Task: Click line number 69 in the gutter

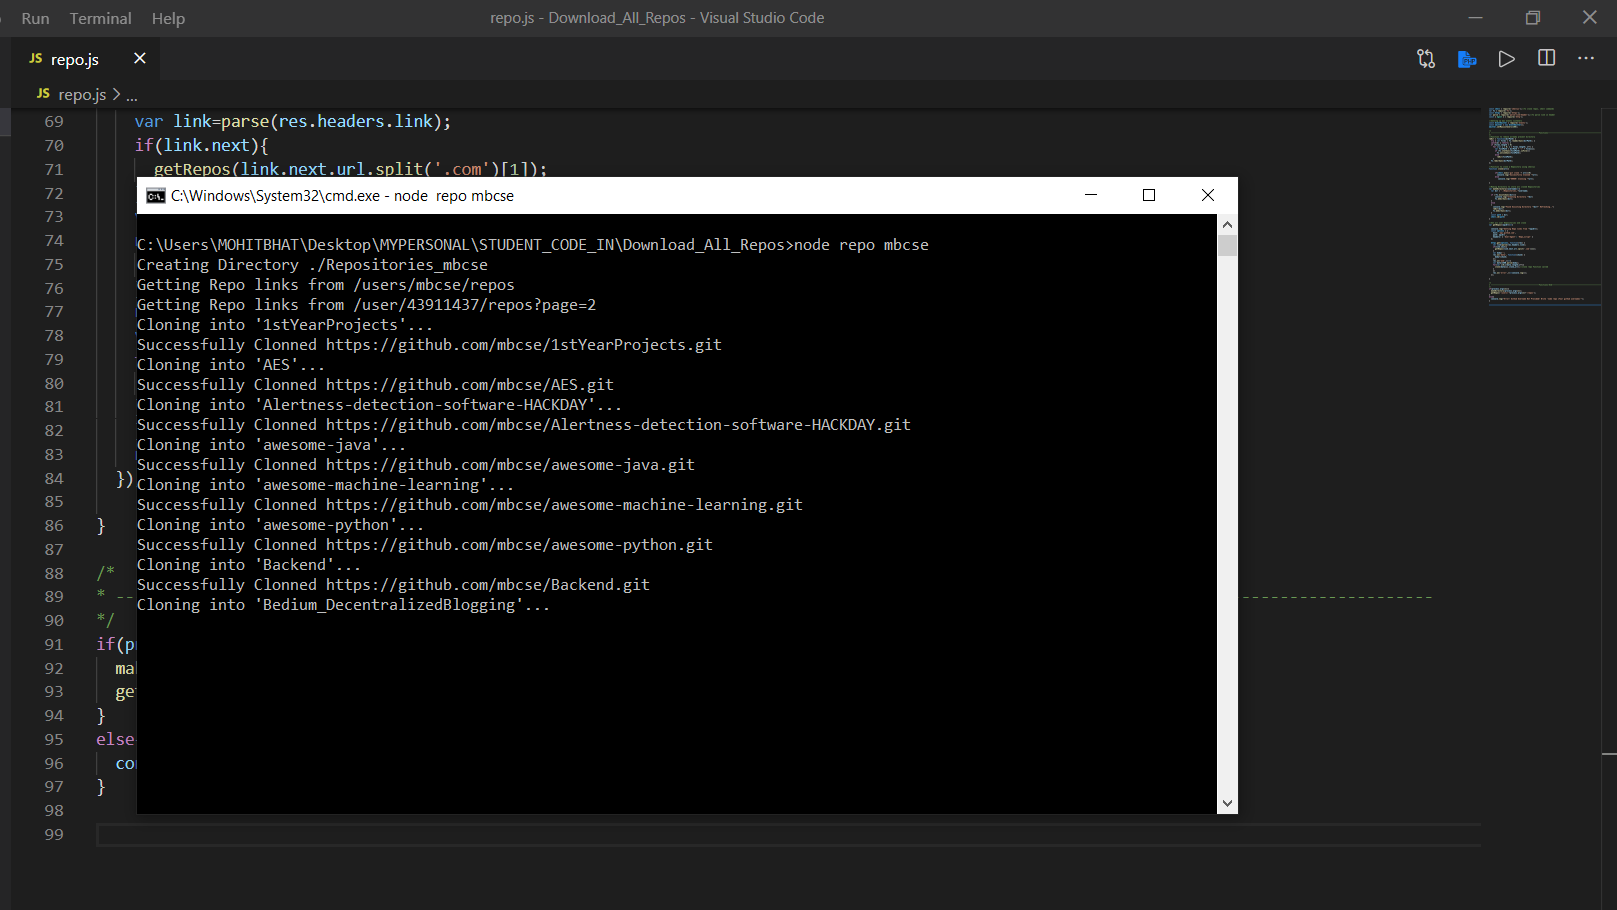Action: coord(54,122)
